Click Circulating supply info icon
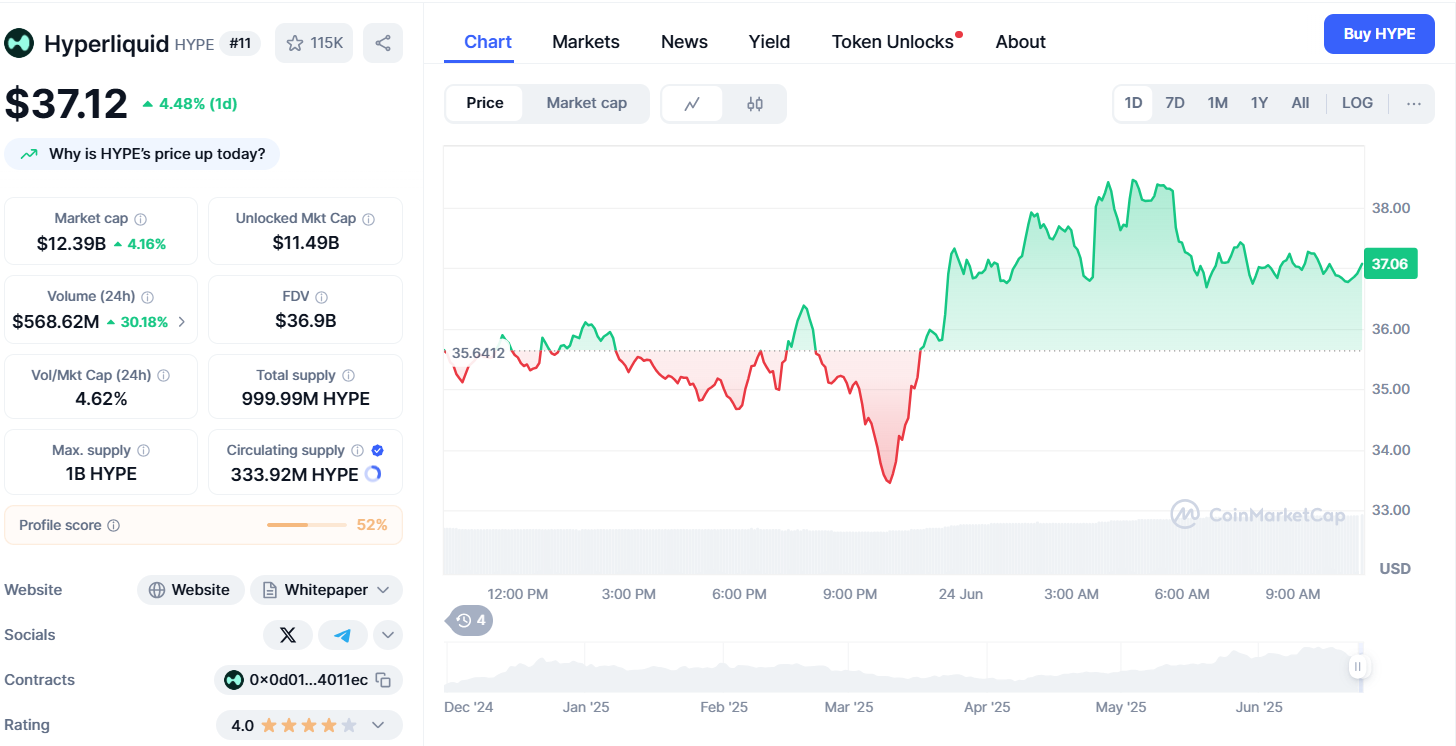Screen dimensions: 1456x746 click(358, 451)
